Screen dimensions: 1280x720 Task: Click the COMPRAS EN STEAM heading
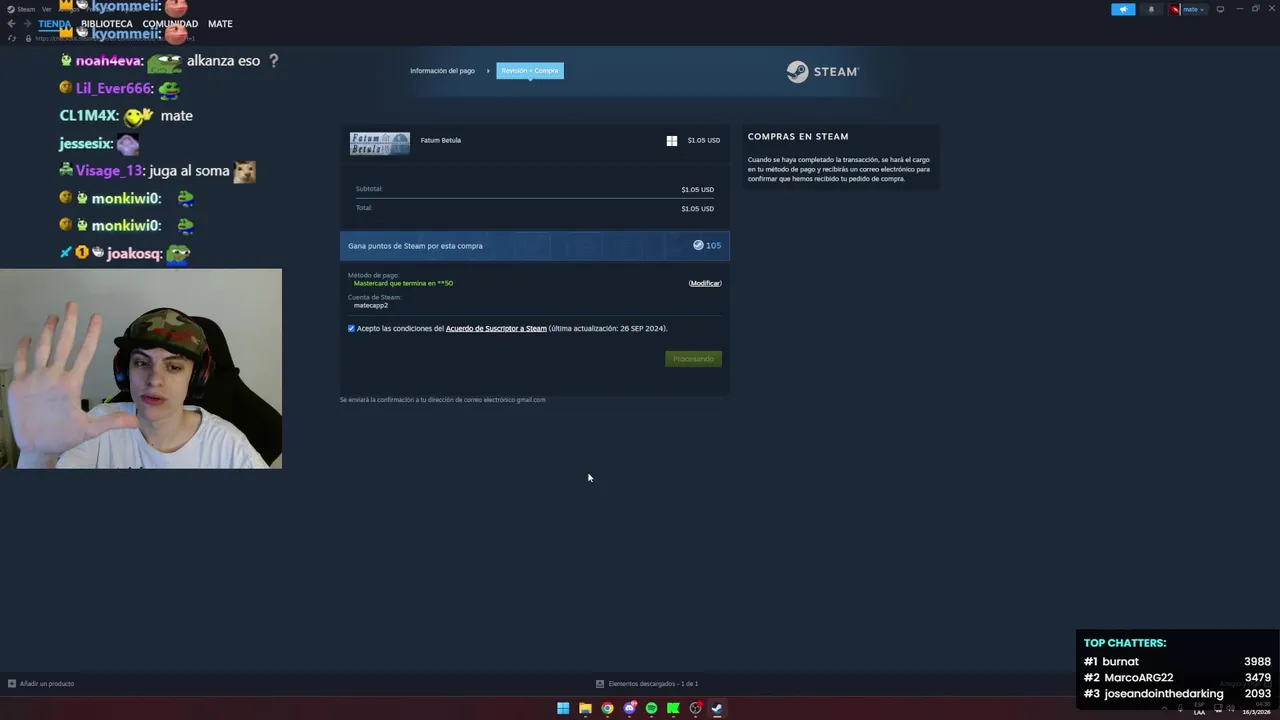tap(798, 137)
